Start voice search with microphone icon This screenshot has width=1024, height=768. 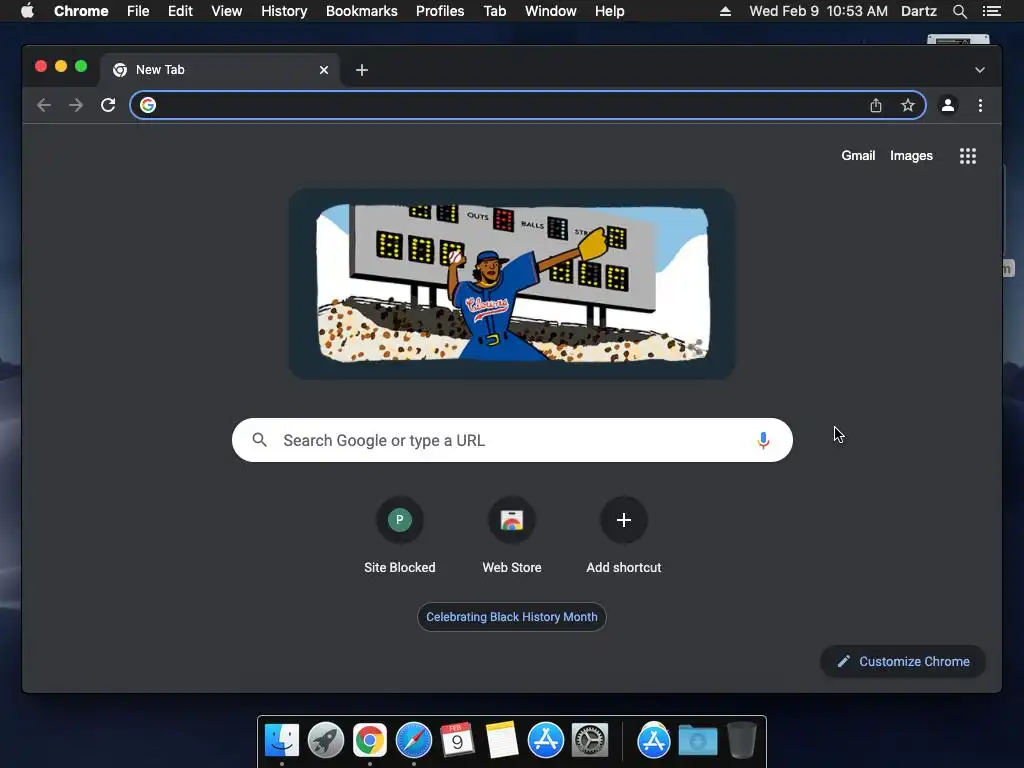point(763,440)
